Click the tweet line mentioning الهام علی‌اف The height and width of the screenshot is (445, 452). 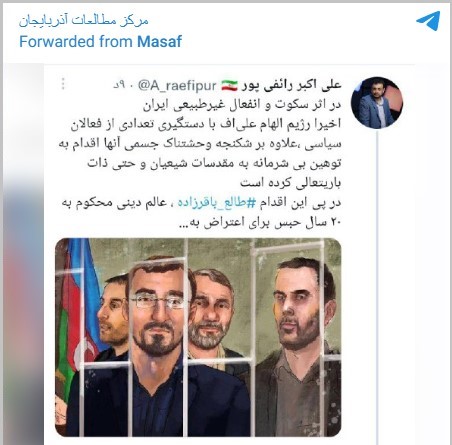coord(206,124)
